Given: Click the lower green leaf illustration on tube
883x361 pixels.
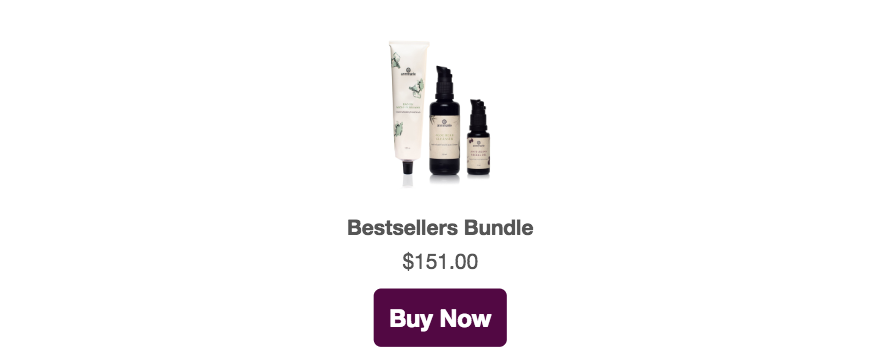Looking at the screenshot, I should point(399,128).
